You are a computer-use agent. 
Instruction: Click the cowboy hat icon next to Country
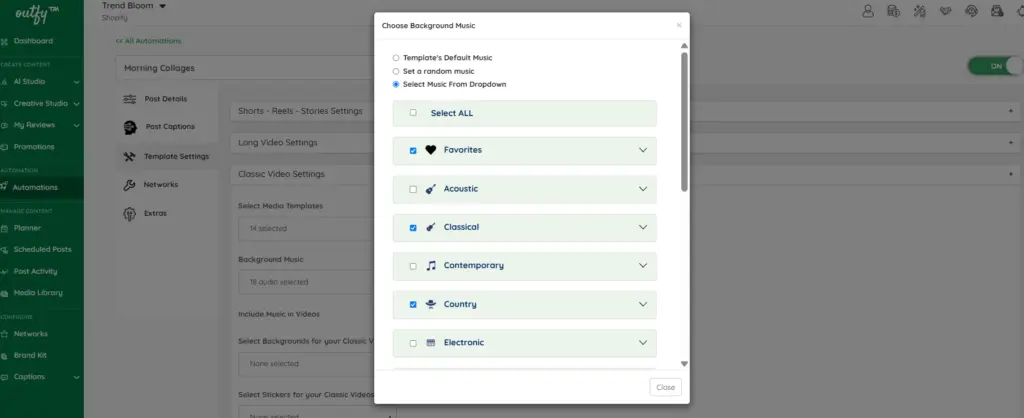pos(430,304)
